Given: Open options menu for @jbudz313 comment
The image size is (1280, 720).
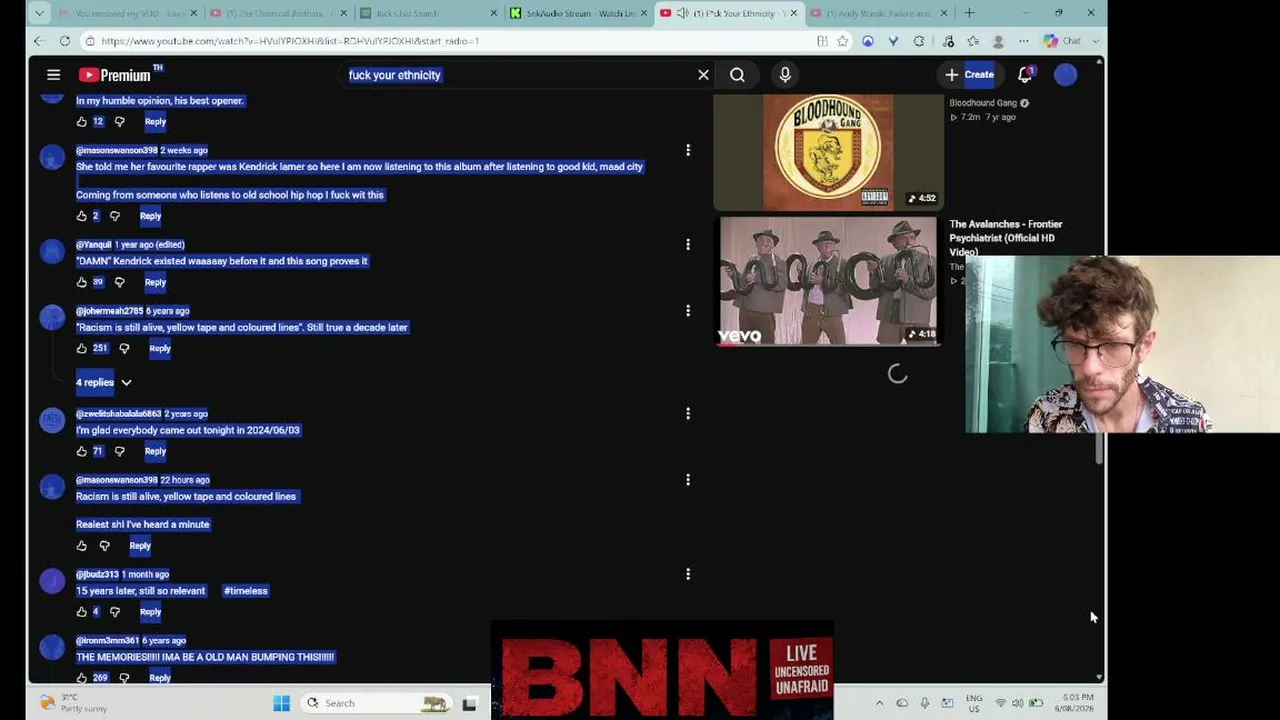Looking at the screenshot, I should point(688,574).
